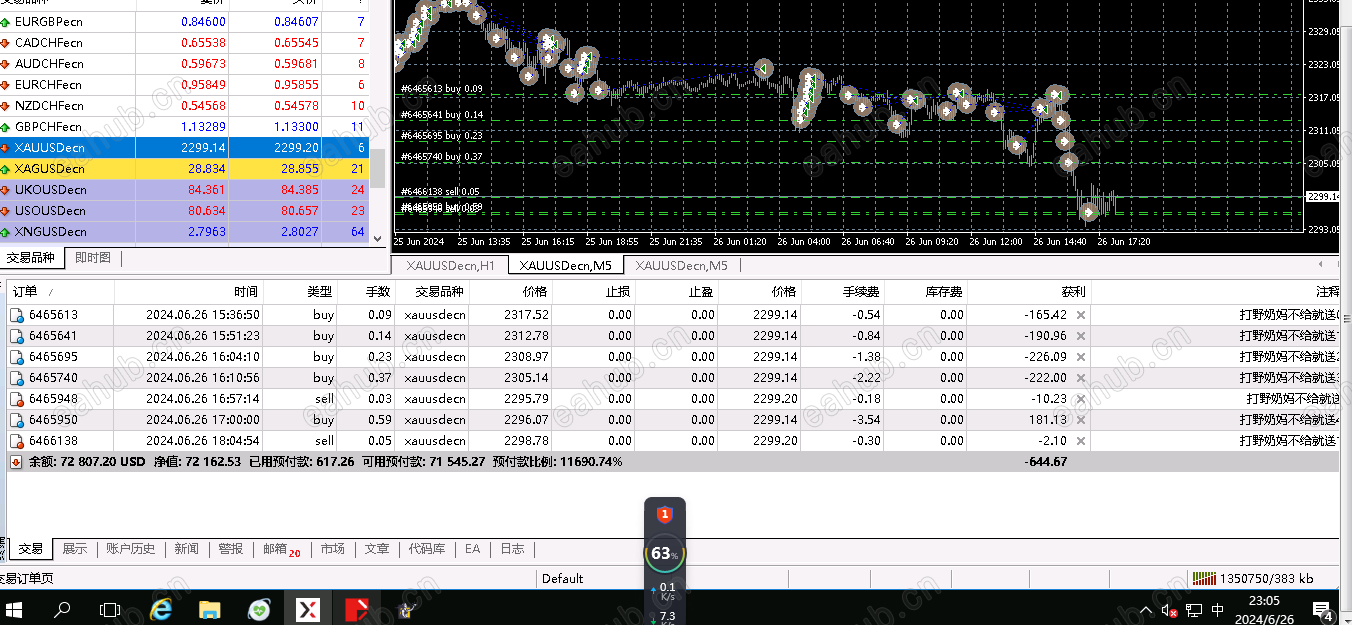Screen dimensions: 1352x625
Task: Click the order icon for ticket 6465613
Action: (x=16, y=315)
